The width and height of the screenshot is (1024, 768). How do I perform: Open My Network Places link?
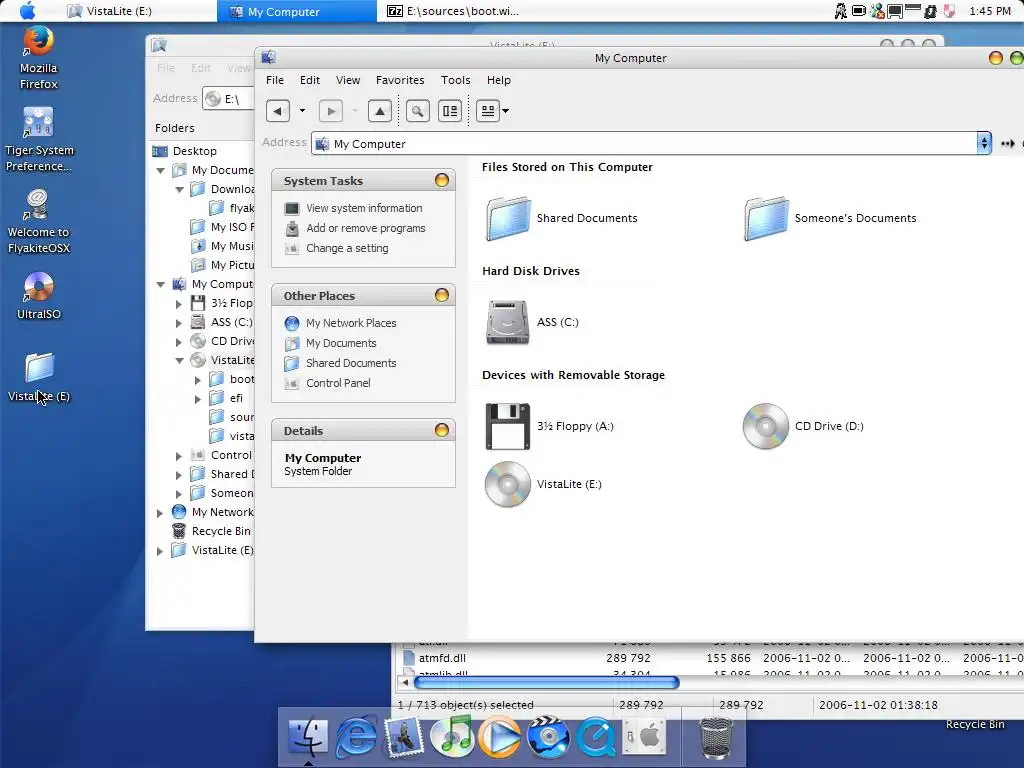[351, 323]
